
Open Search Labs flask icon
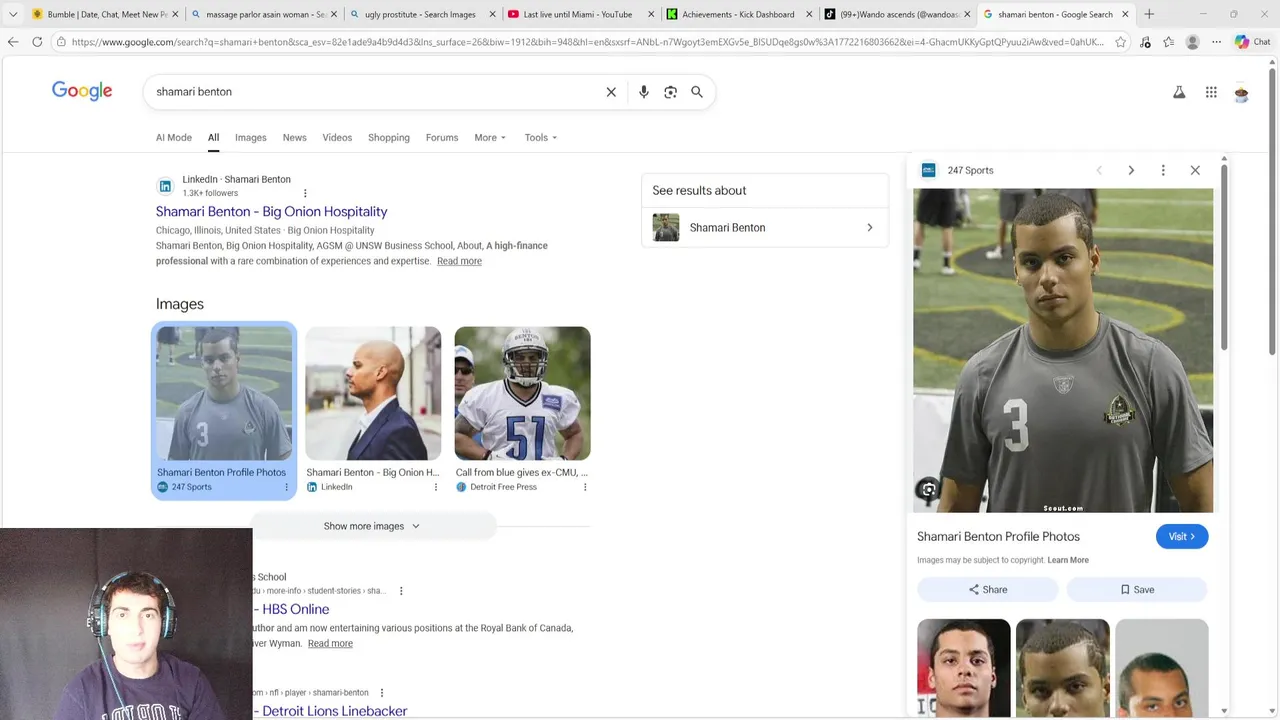1179,92
